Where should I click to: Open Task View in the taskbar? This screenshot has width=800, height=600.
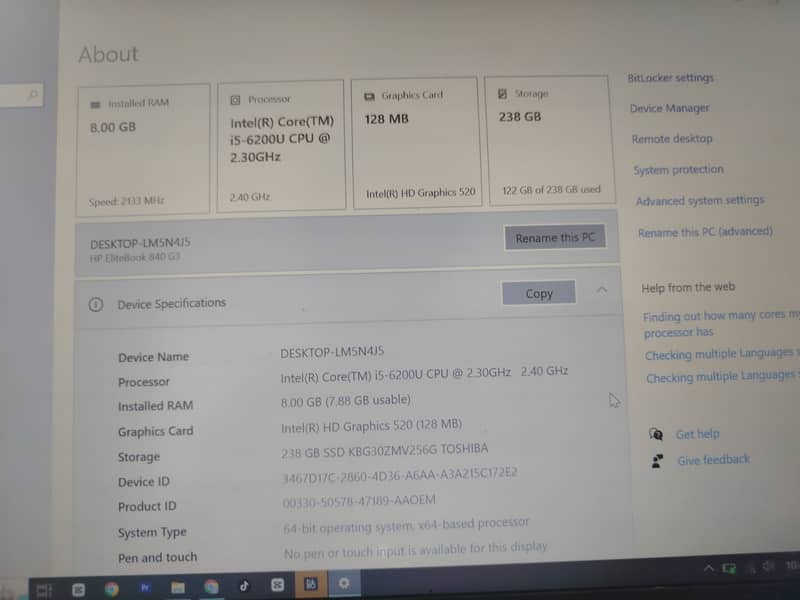pos(44,590)
